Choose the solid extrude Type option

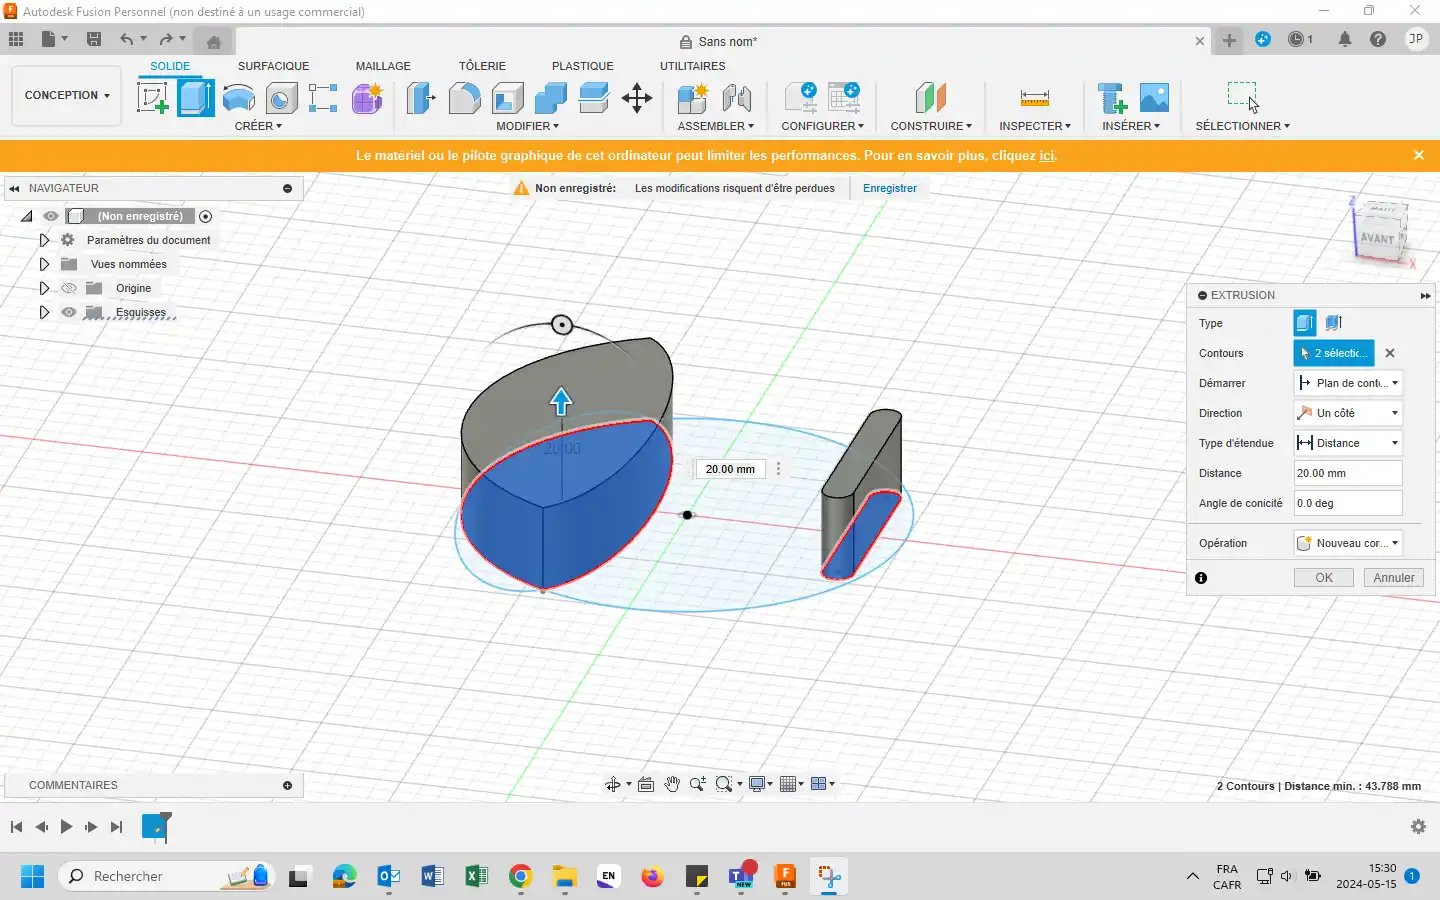tap(1305, 323)
